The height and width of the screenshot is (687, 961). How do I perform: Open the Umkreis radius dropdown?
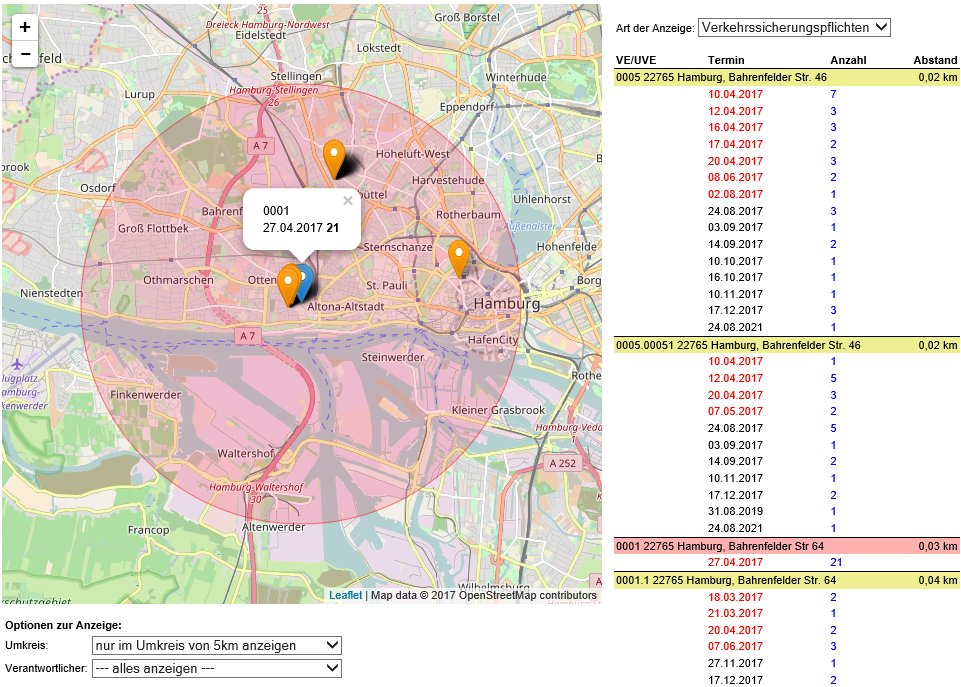click(x=216, y=645)
